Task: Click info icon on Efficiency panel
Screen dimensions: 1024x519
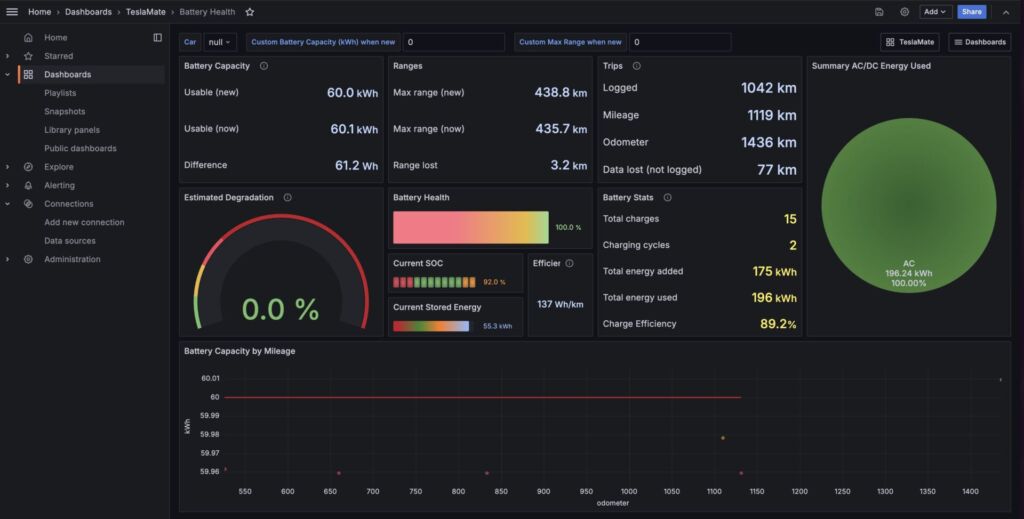Action: click(569, 264)
